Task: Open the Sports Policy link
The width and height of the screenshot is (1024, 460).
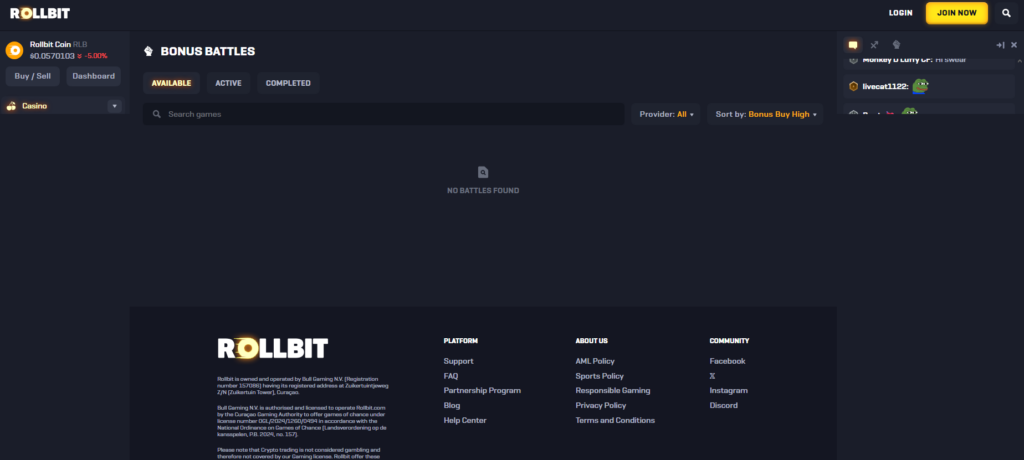Action: (600, 376)
